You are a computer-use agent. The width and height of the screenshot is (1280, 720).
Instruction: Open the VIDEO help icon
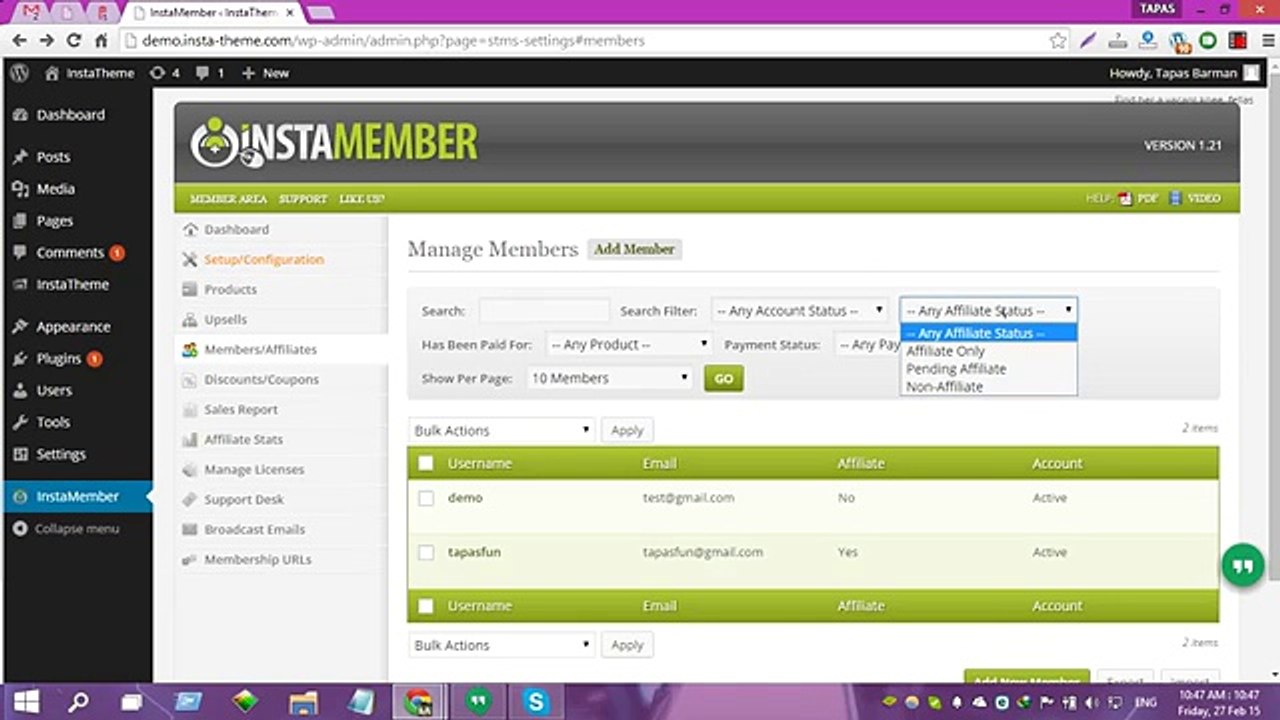click(x=1176, y=198)
